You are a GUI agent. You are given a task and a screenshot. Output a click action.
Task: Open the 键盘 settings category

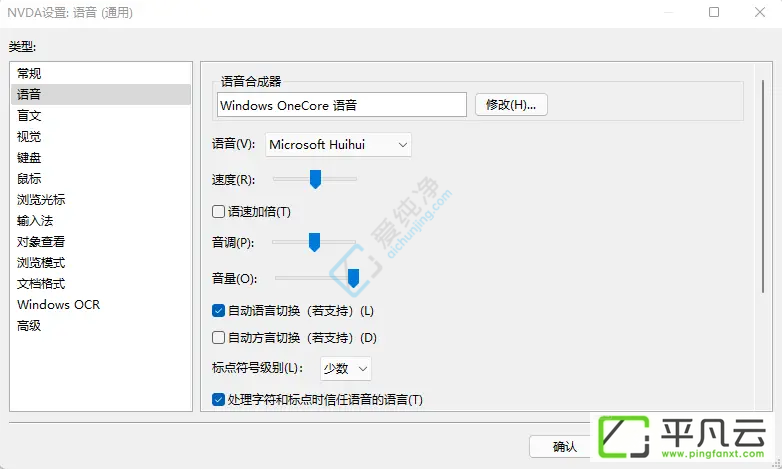(101, 158)
